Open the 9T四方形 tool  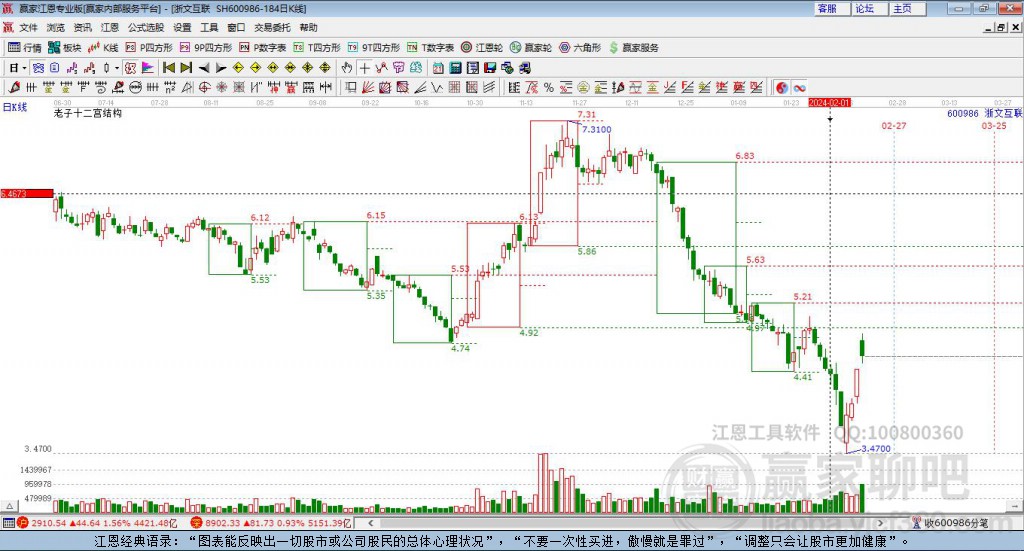pyautogui.click(x=374, y=48)
